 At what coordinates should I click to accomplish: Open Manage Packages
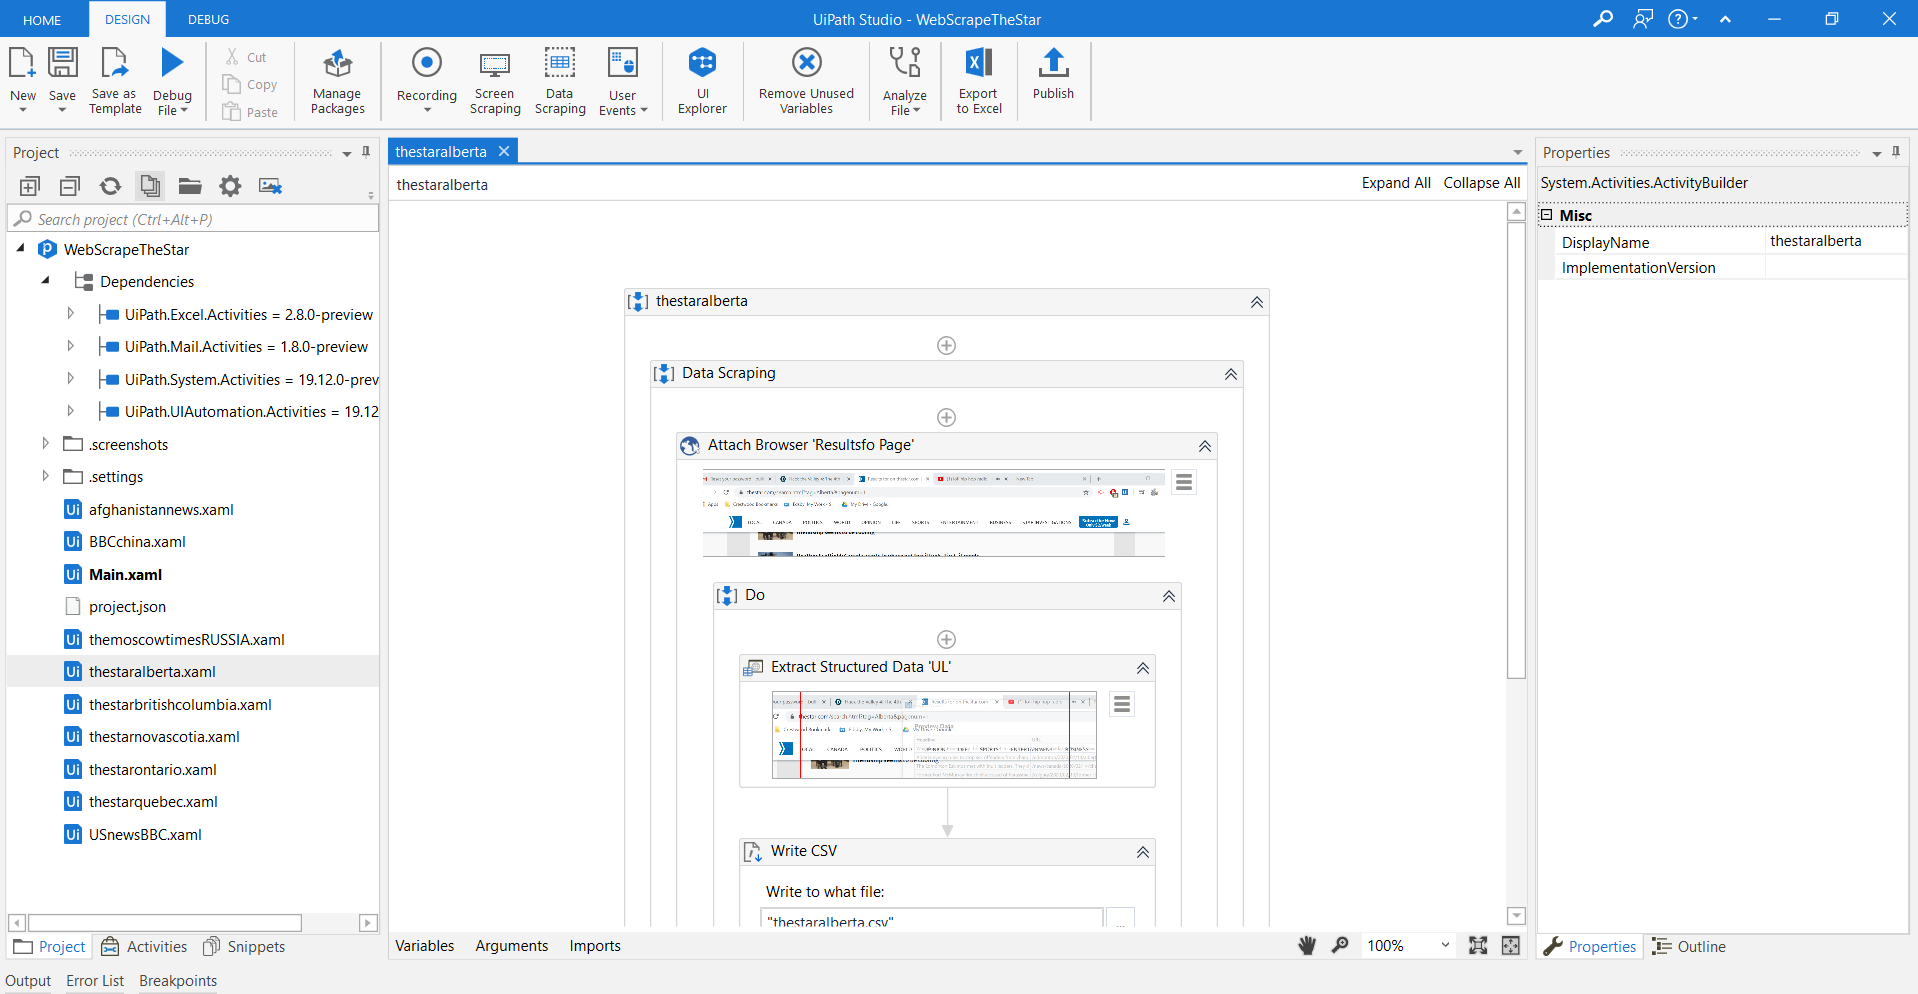pos(338,82)
